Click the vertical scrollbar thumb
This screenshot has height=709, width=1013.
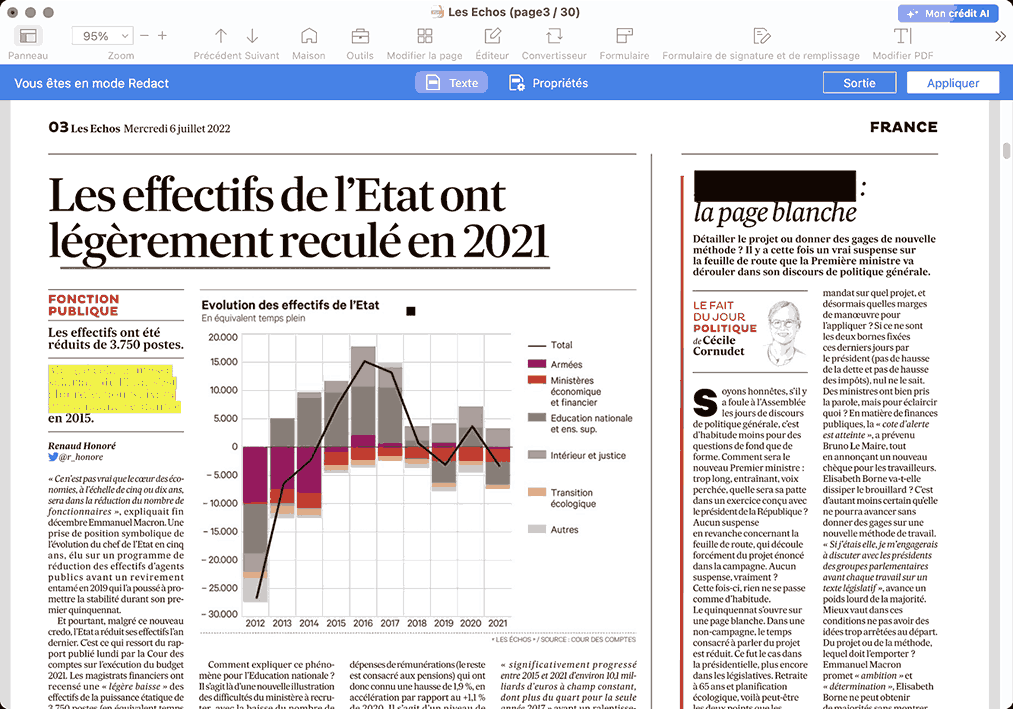point(1006,150)
